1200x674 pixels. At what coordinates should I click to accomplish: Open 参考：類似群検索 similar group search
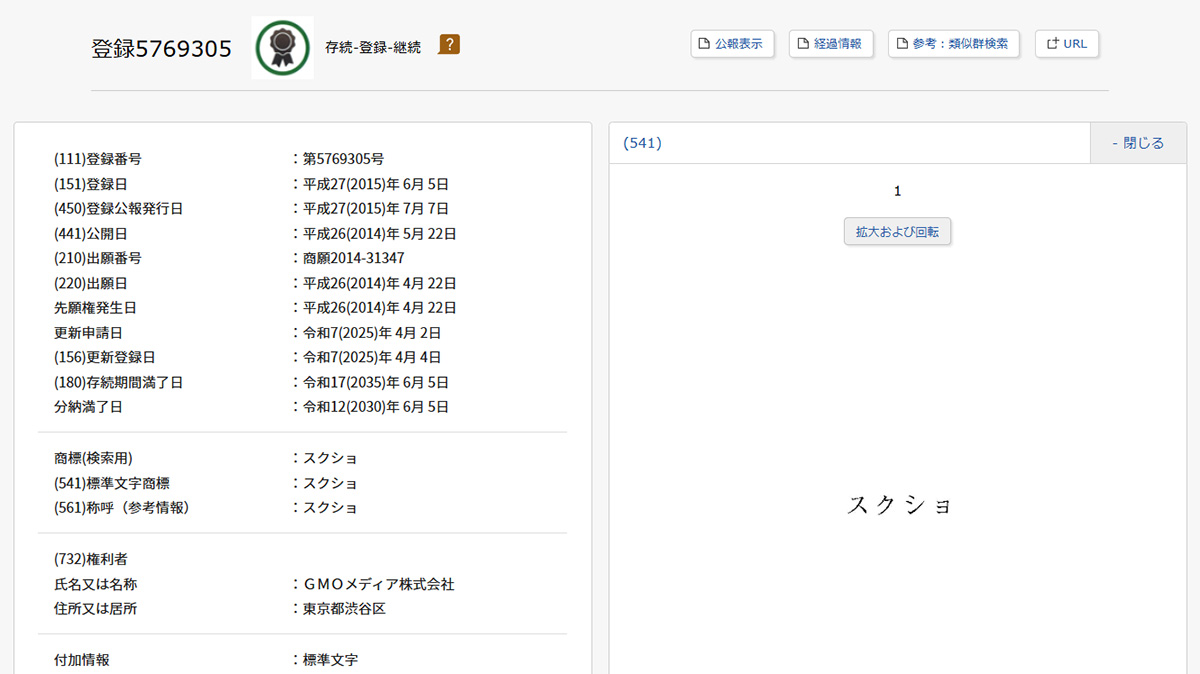pos(953,44)
